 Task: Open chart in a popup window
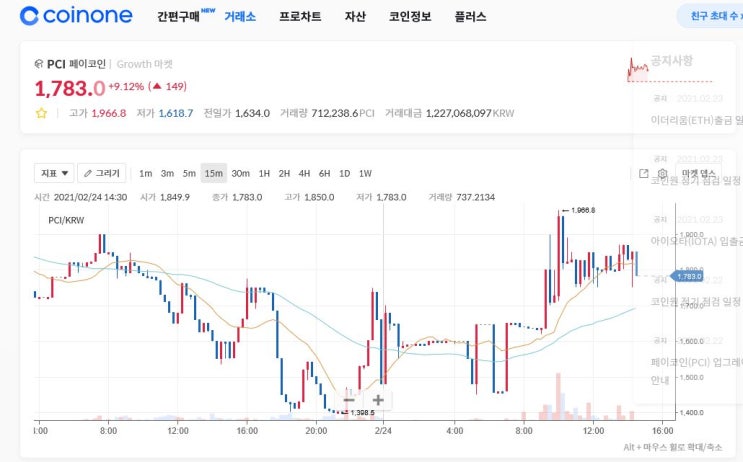tap(643, 173)
